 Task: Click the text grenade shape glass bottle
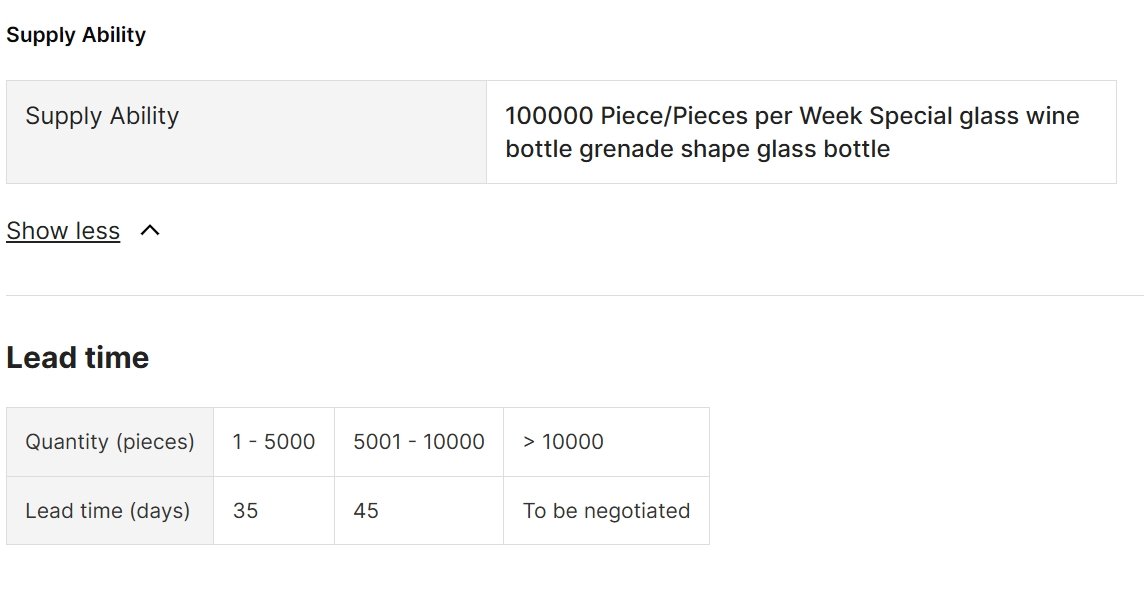(x=735, y=149)
